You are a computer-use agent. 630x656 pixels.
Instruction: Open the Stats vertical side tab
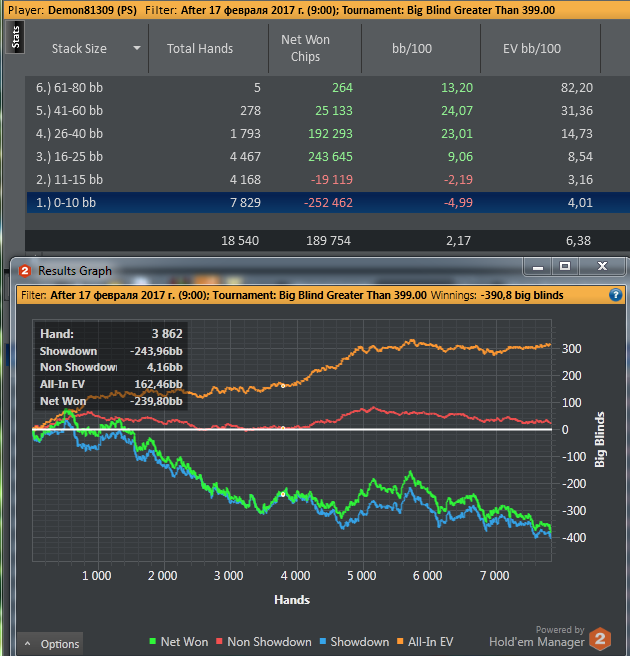15,37
